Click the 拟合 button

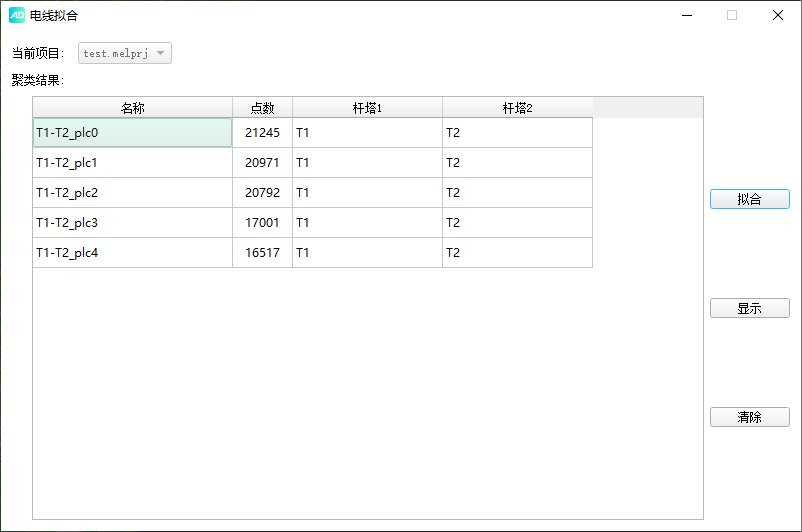749,199
